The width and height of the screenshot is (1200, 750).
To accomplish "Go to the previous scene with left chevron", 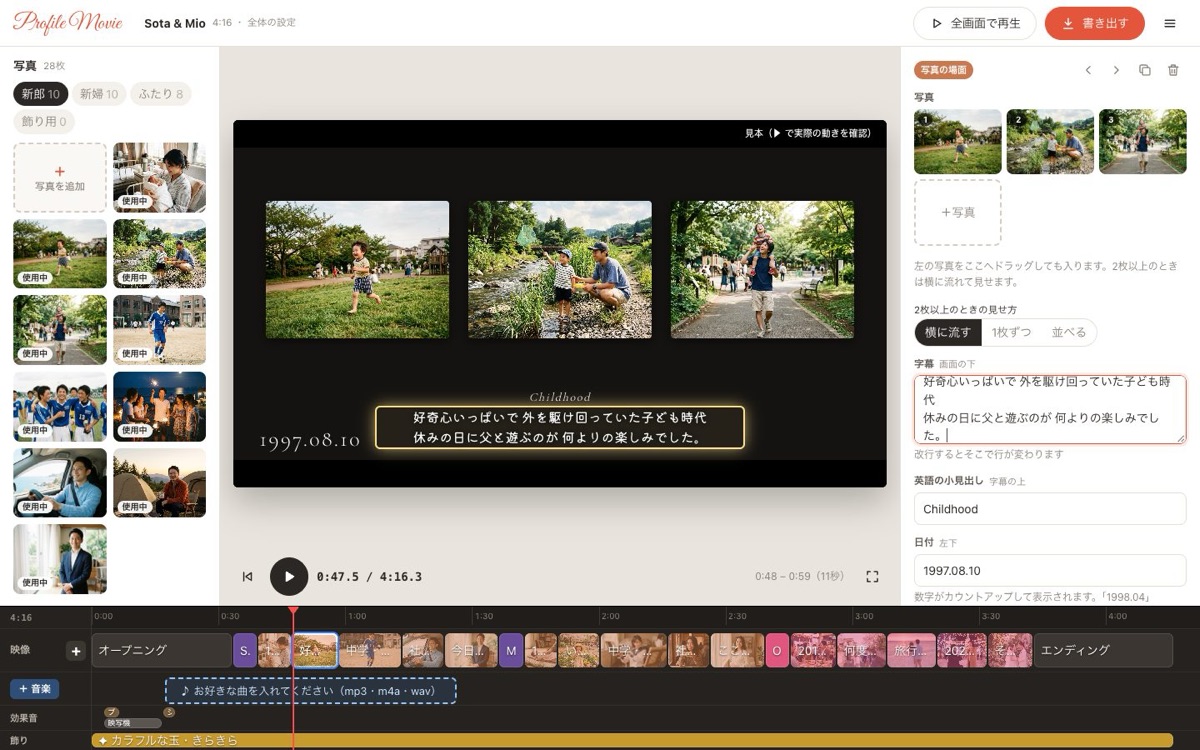I will click(1088, 70).
